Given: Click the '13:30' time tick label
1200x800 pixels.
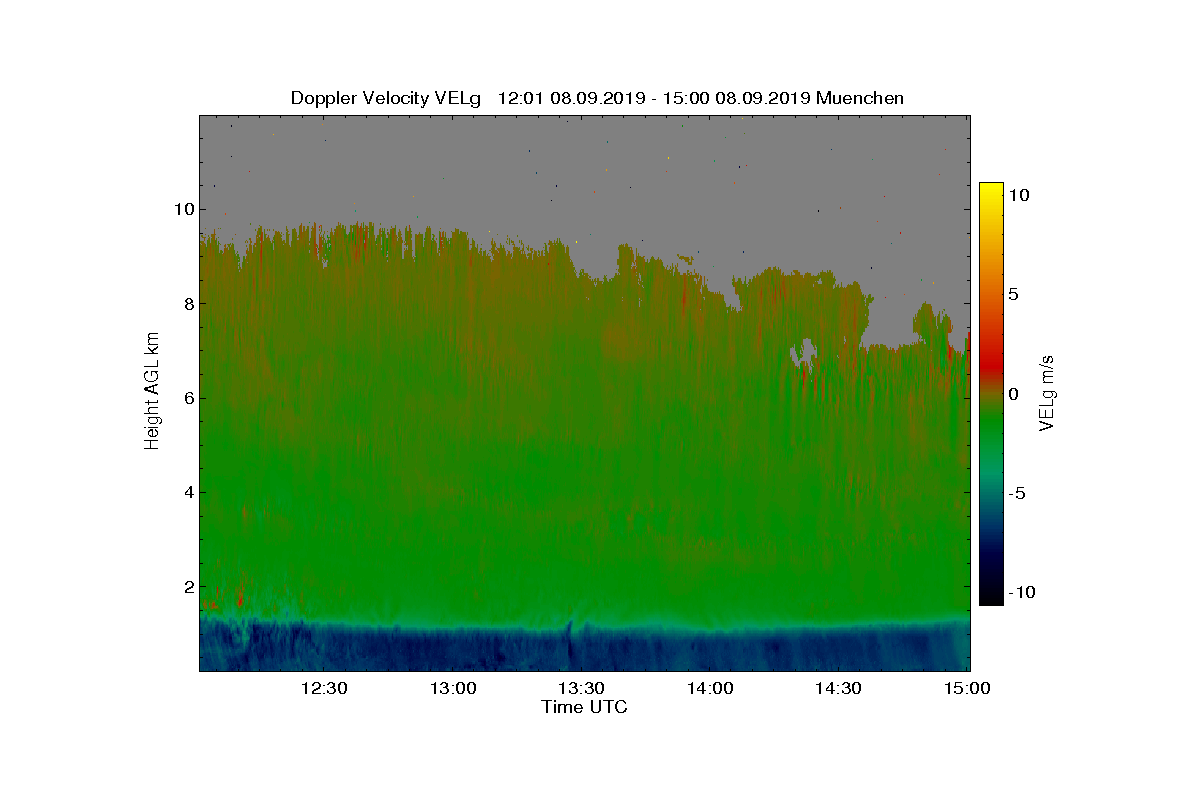Looking at the screenshot, I should click(582, 688).
